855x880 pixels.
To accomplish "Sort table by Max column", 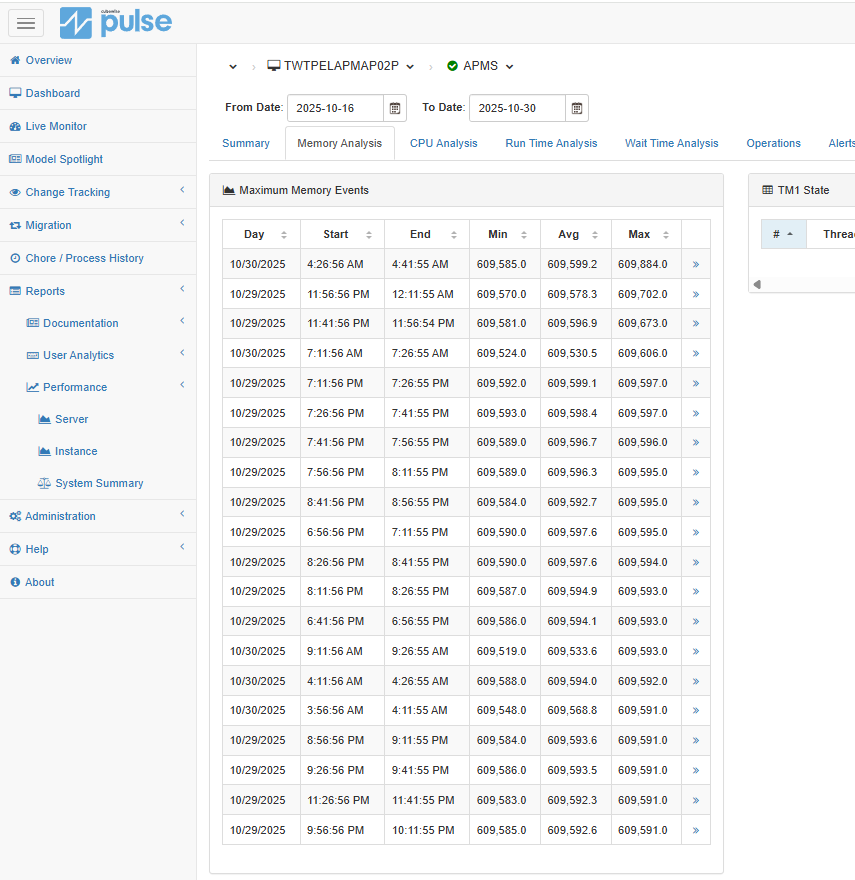I will [x=646, y=234].
